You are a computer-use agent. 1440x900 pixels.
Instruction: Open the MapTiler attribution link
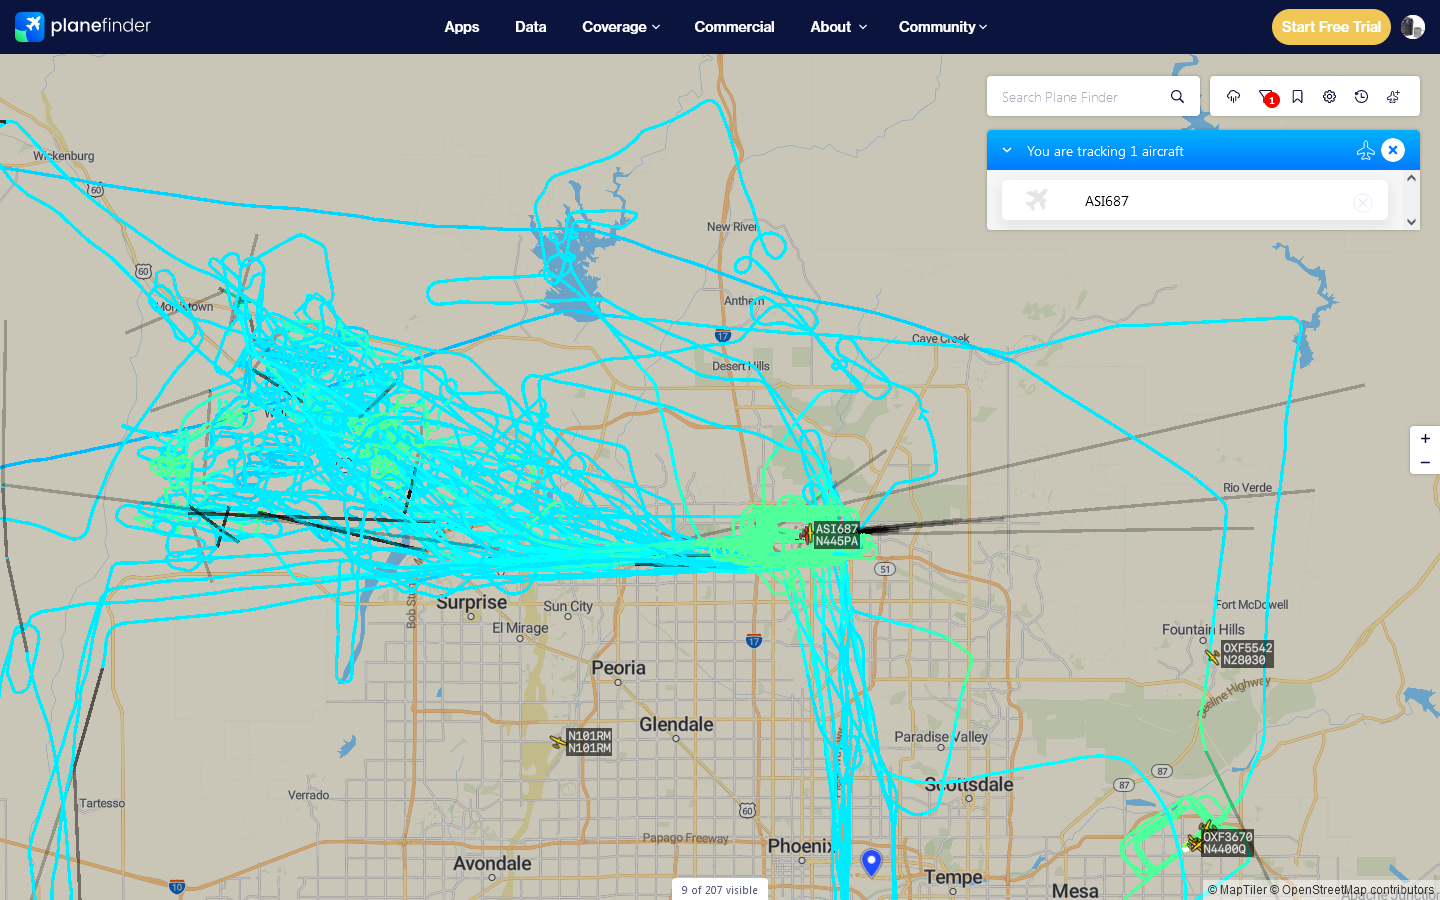tap(1237, 890)
